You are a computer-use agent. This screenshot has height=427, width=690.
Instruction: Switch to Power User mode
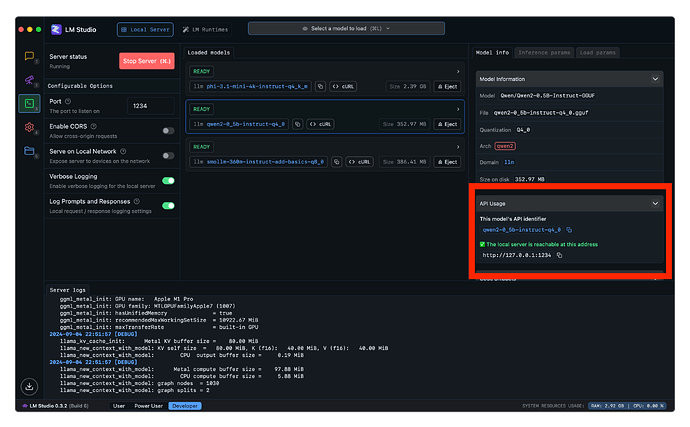pos(148,406)
